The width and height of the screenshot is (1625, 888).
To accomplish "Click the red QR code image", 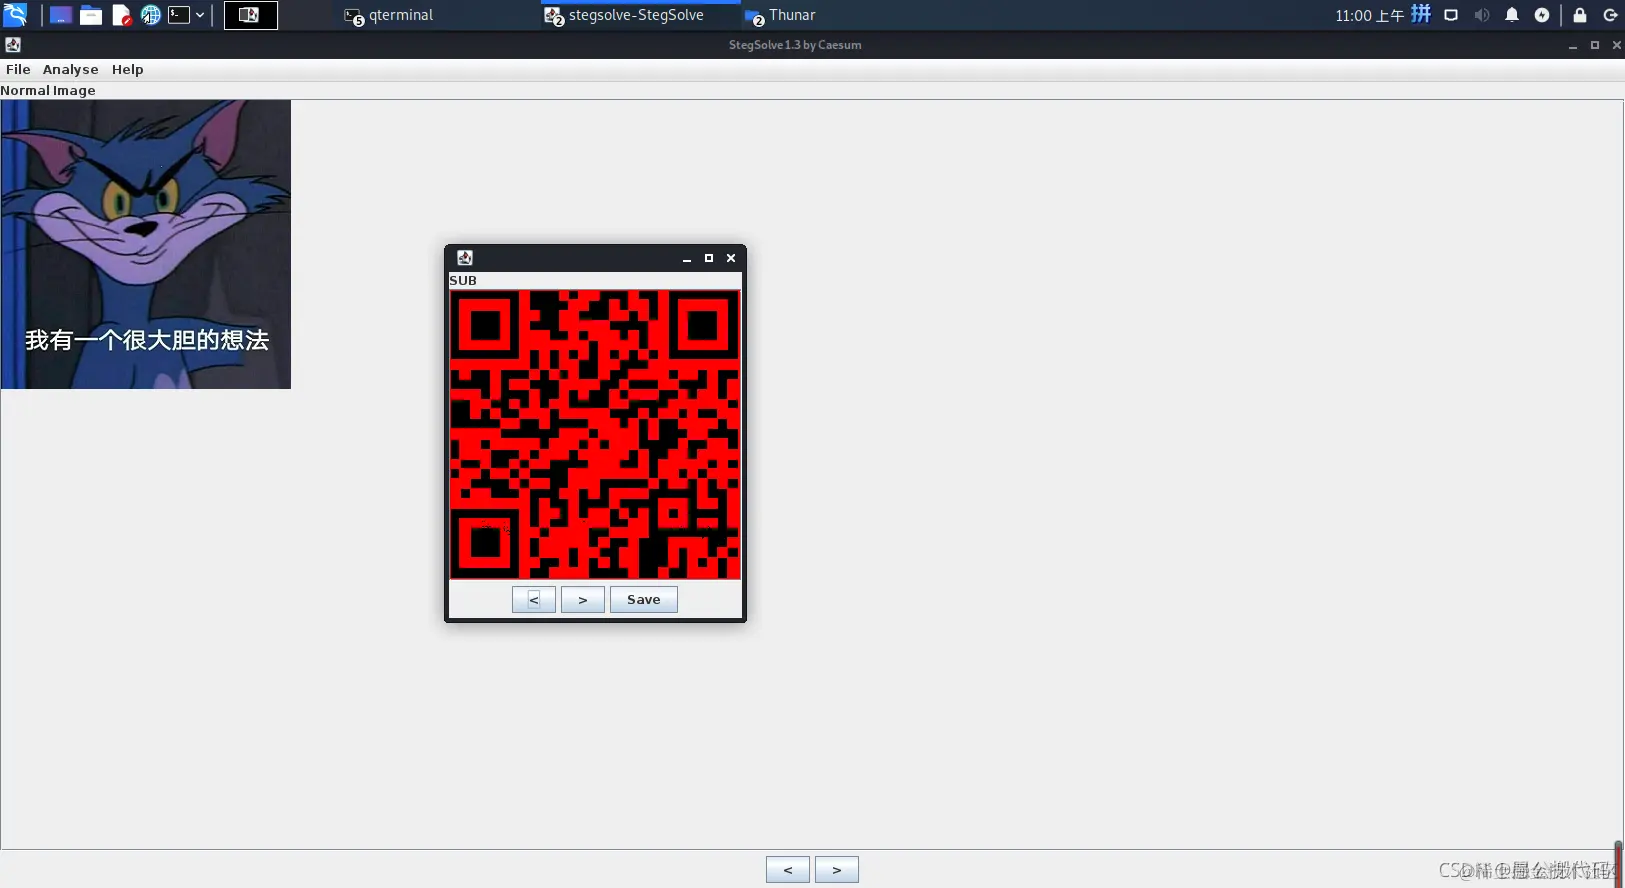I will [x=595, y=435].
